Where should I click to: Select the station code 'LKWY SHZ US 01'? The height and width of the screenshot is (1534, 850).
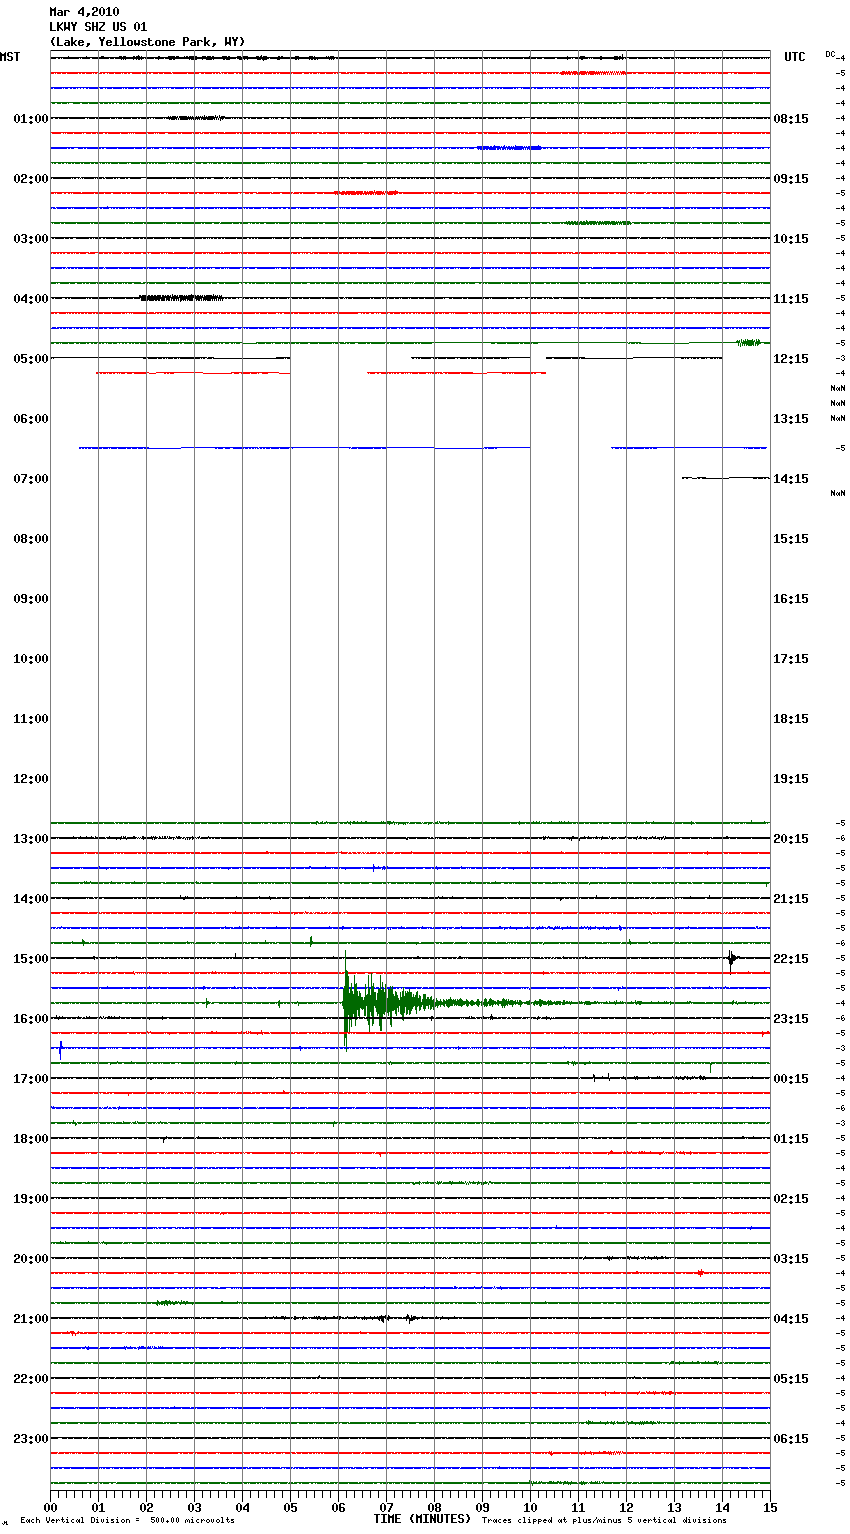(x=98, y=27)
